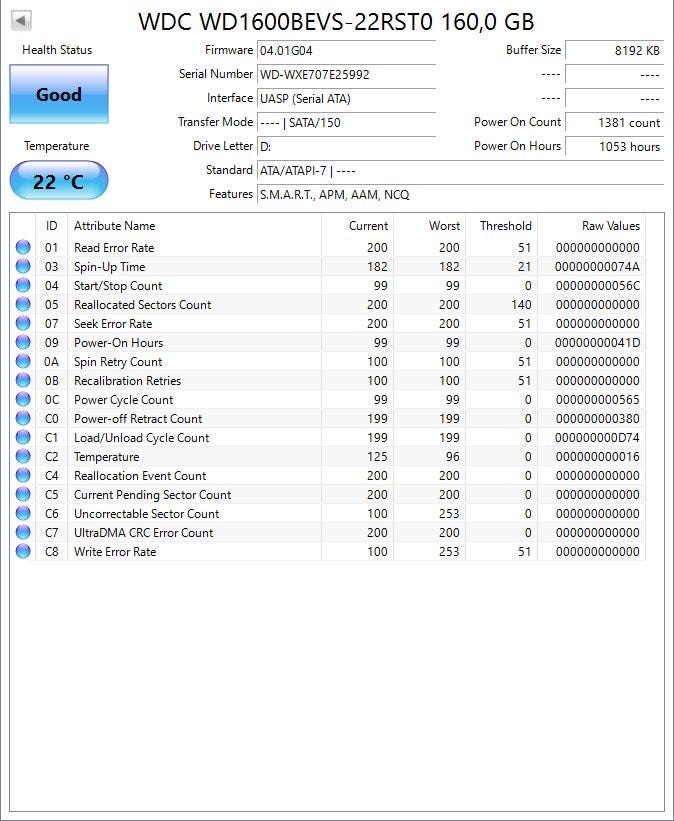
Task: Click the status orb beside Spin-Up Time
Action: tap(23, 267)
